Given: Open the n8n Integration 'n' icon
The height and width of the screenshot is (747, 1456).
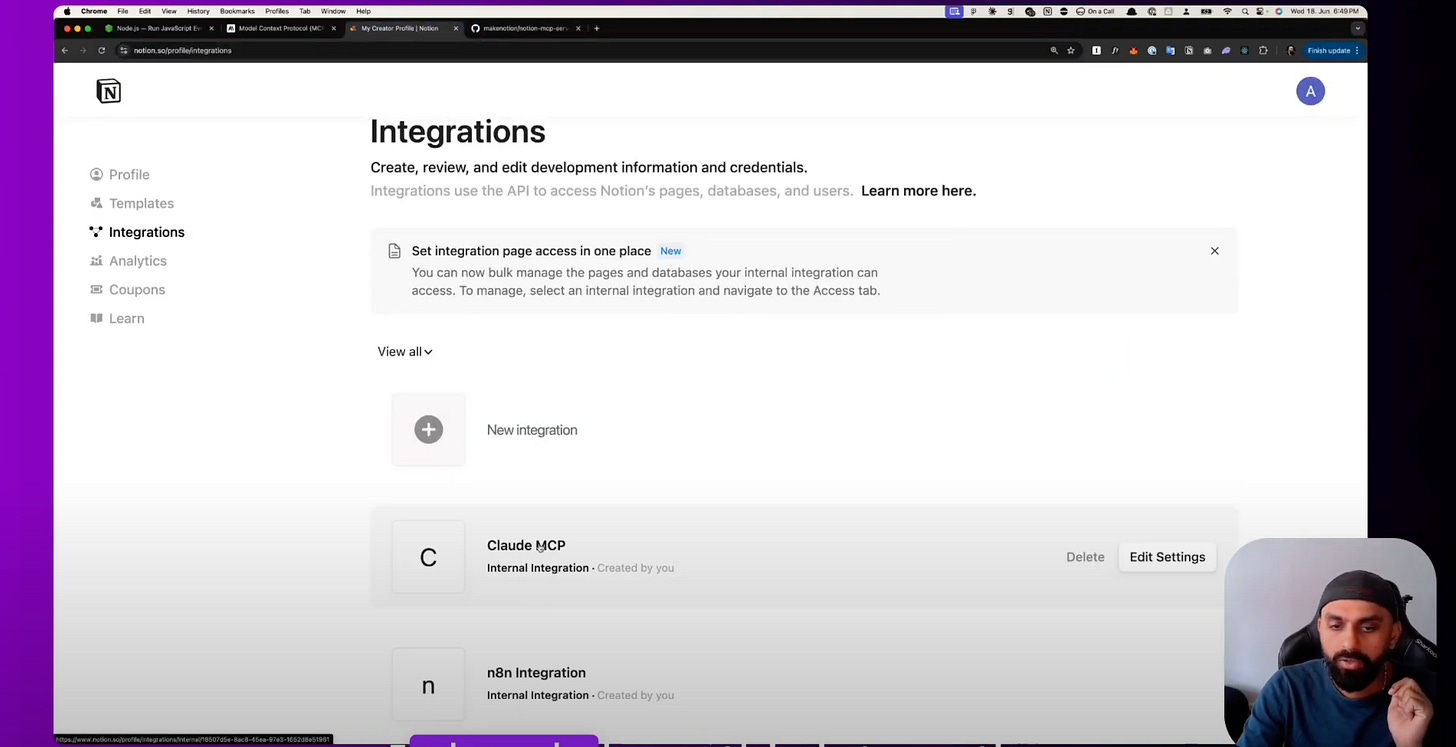Looking at the screenshot, I should [428, 685].
